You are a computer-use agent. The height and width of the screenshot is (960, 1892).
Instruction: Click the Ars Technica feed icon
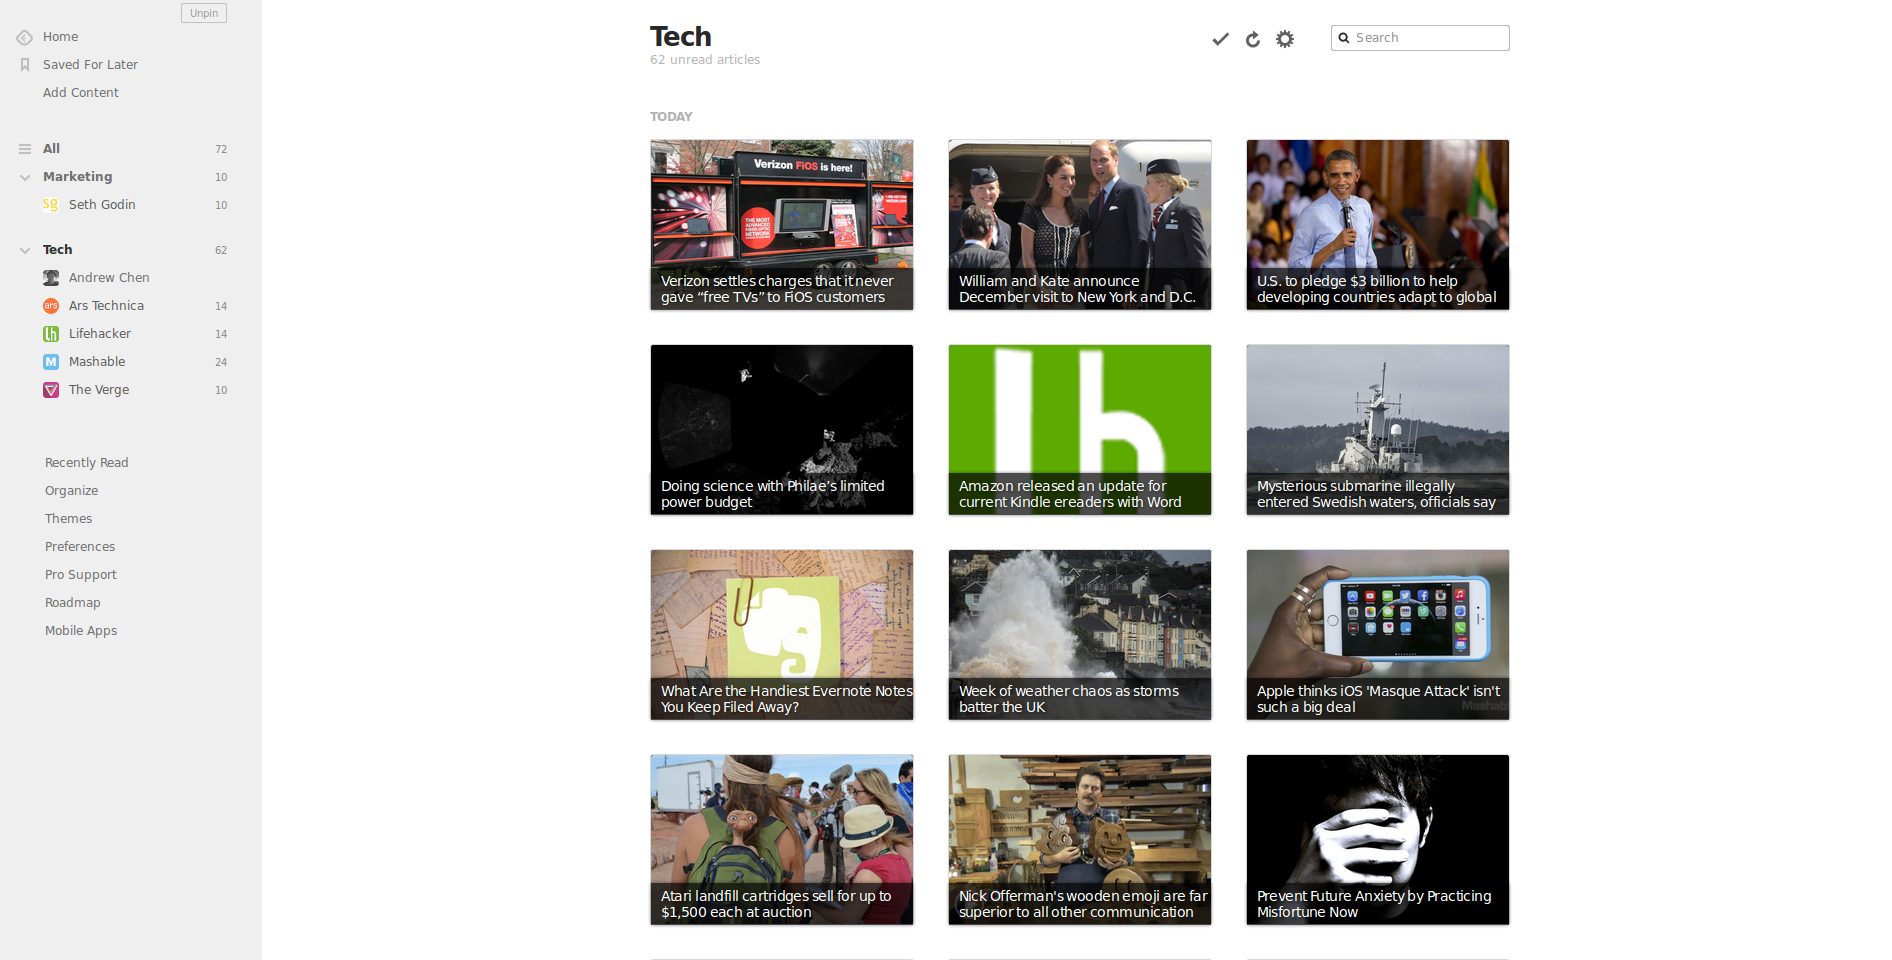point(50,305)
